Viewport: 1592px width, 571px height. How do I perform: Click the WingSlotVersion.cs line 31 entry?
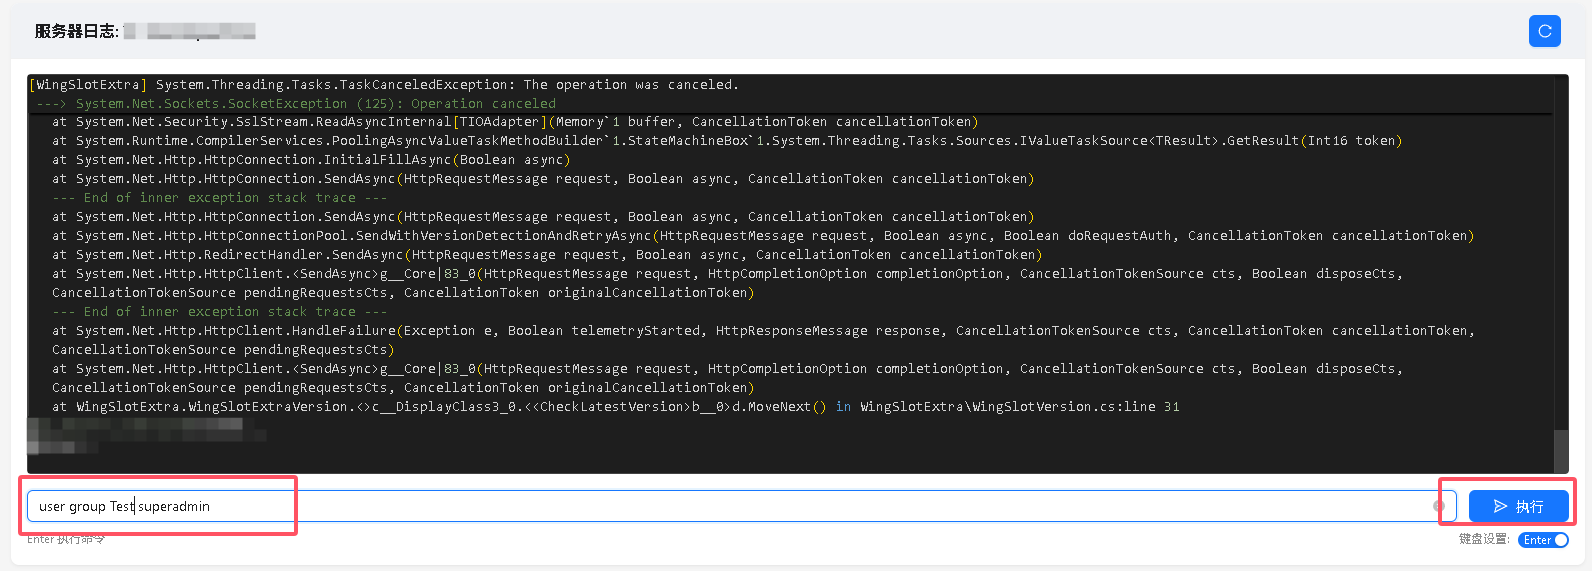(x=1019, y=407)
